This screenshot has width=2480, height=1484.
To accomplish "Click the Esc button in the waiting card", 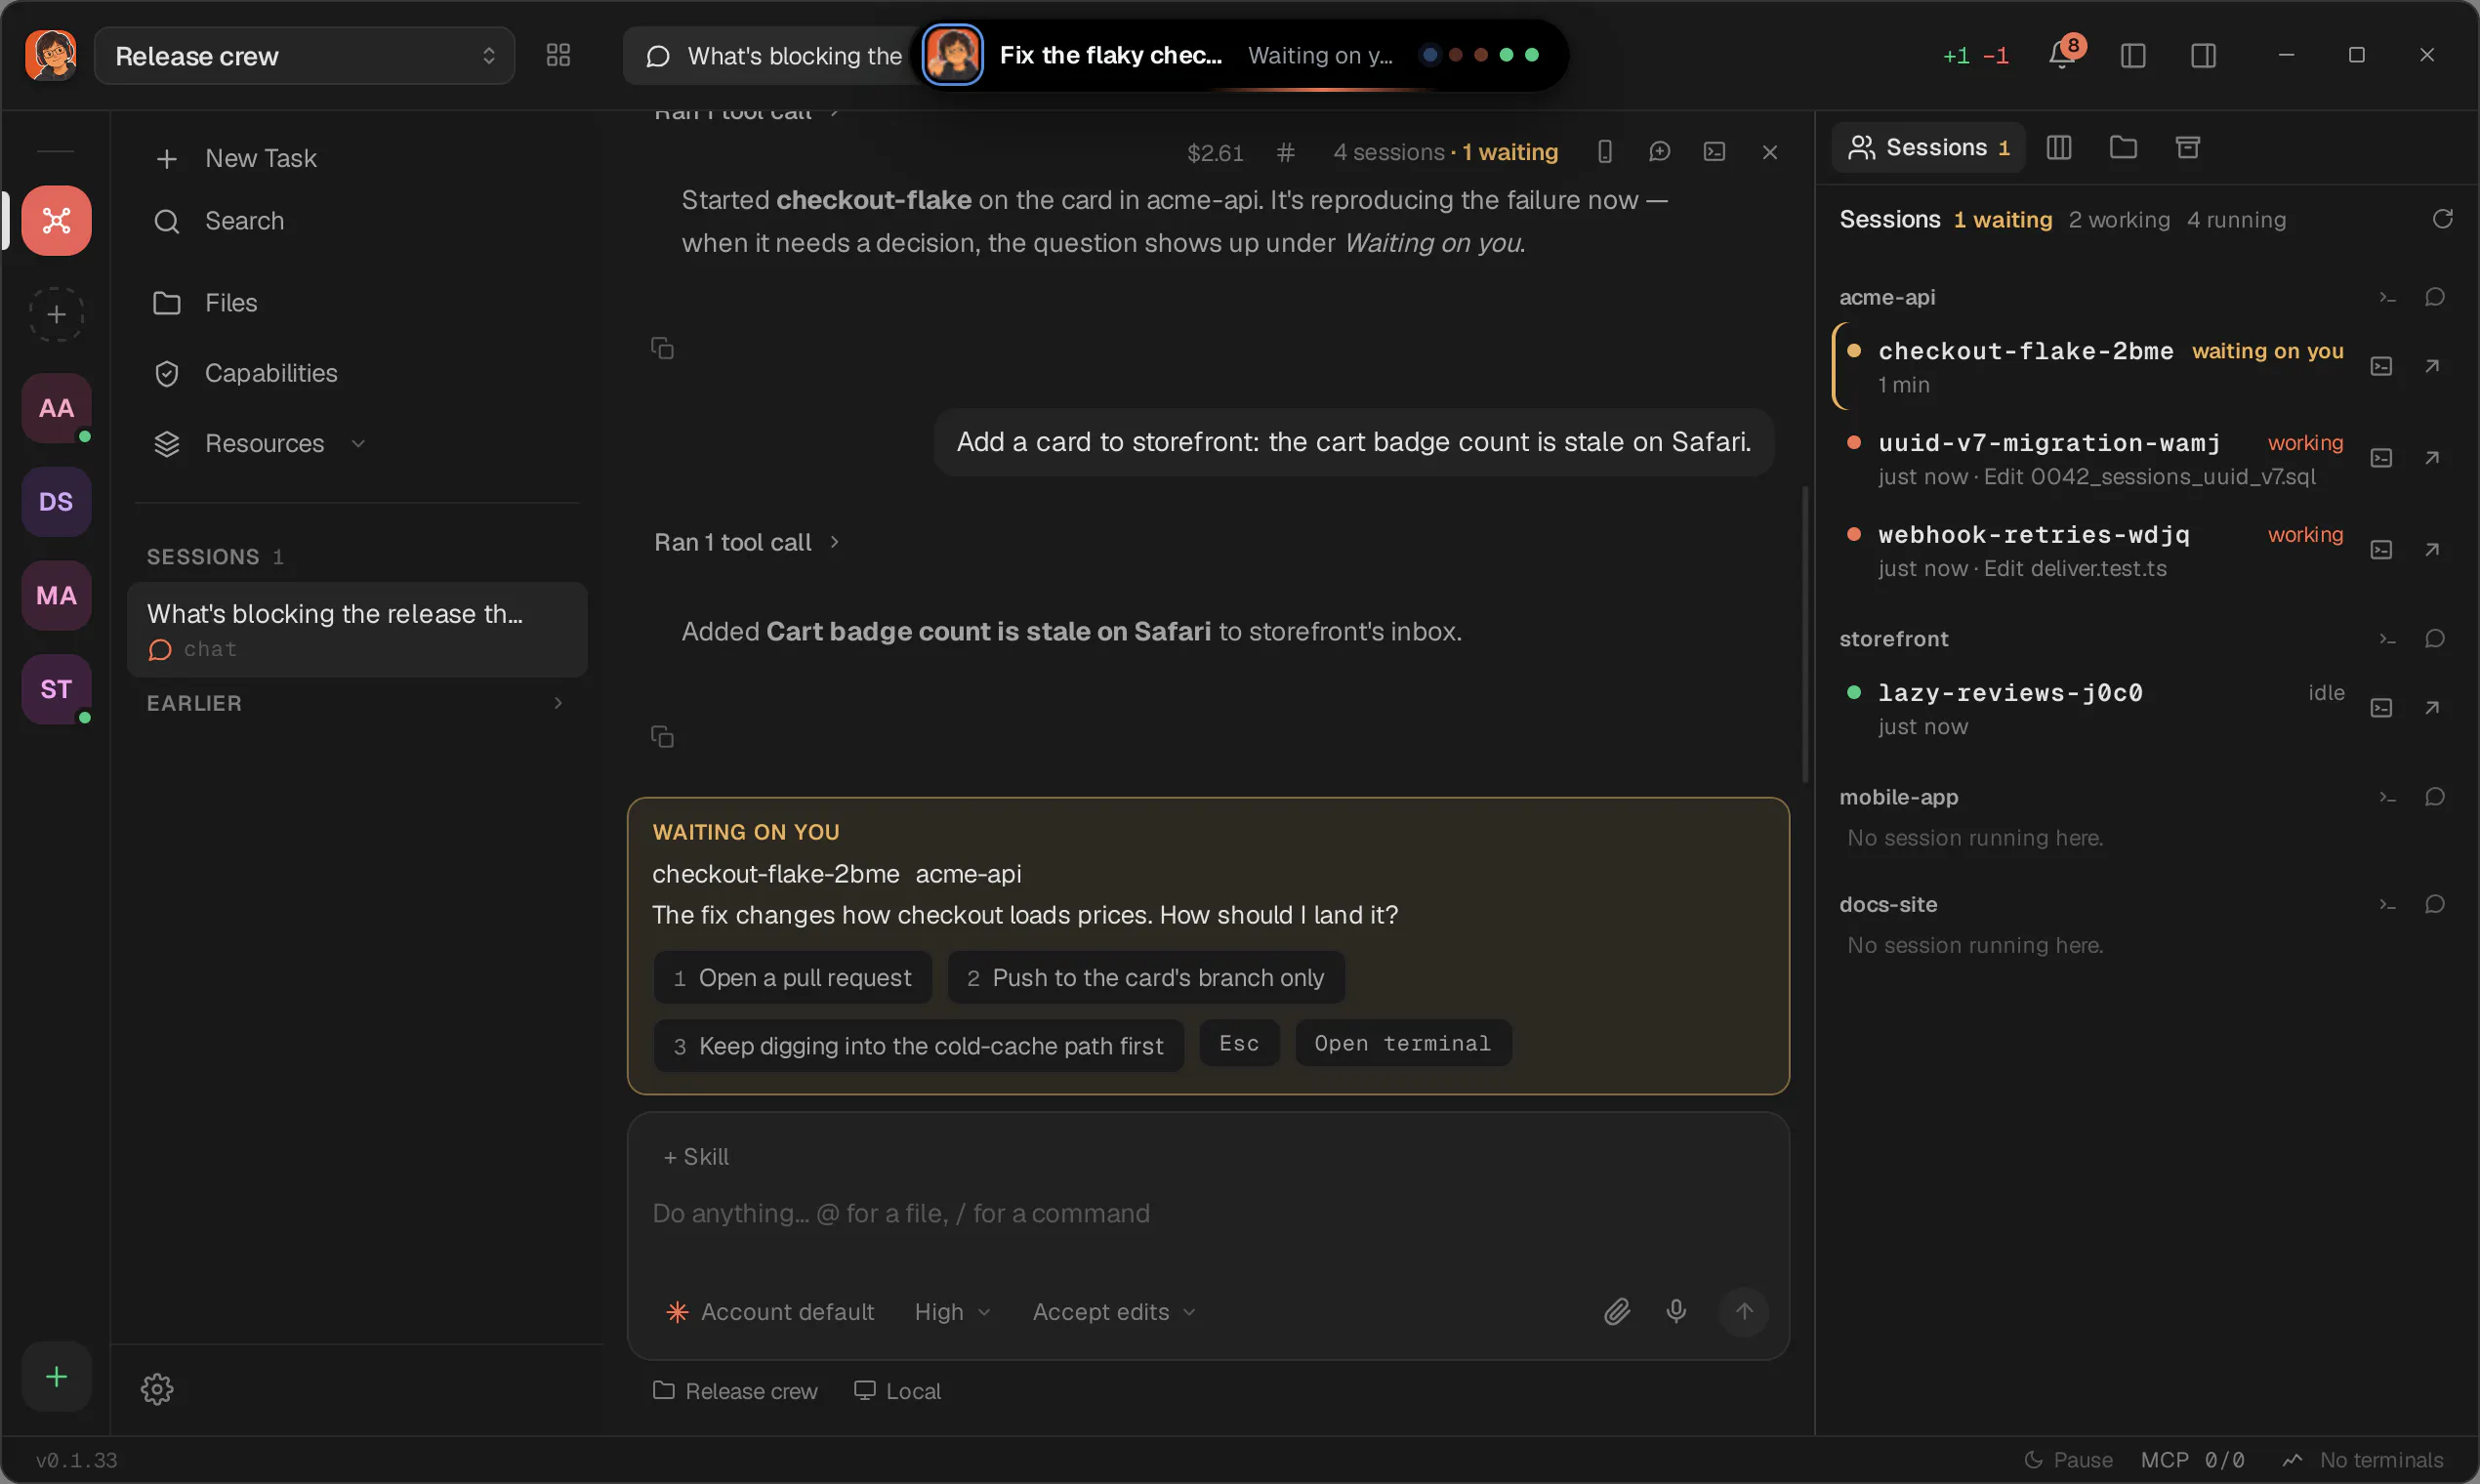I will click(x=1239, y=1043).
